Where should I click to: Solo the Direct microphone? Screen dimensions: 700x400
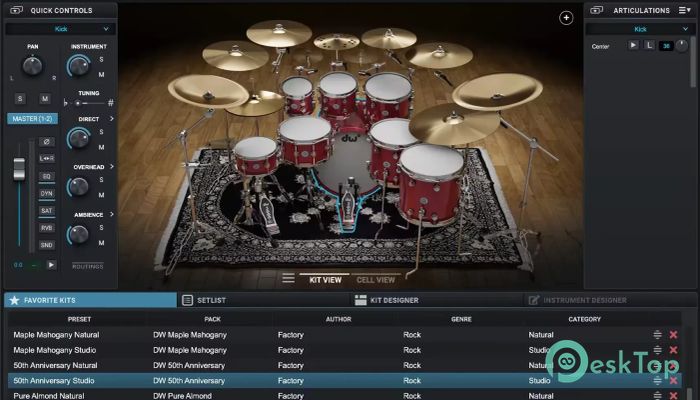pos(101,132)
